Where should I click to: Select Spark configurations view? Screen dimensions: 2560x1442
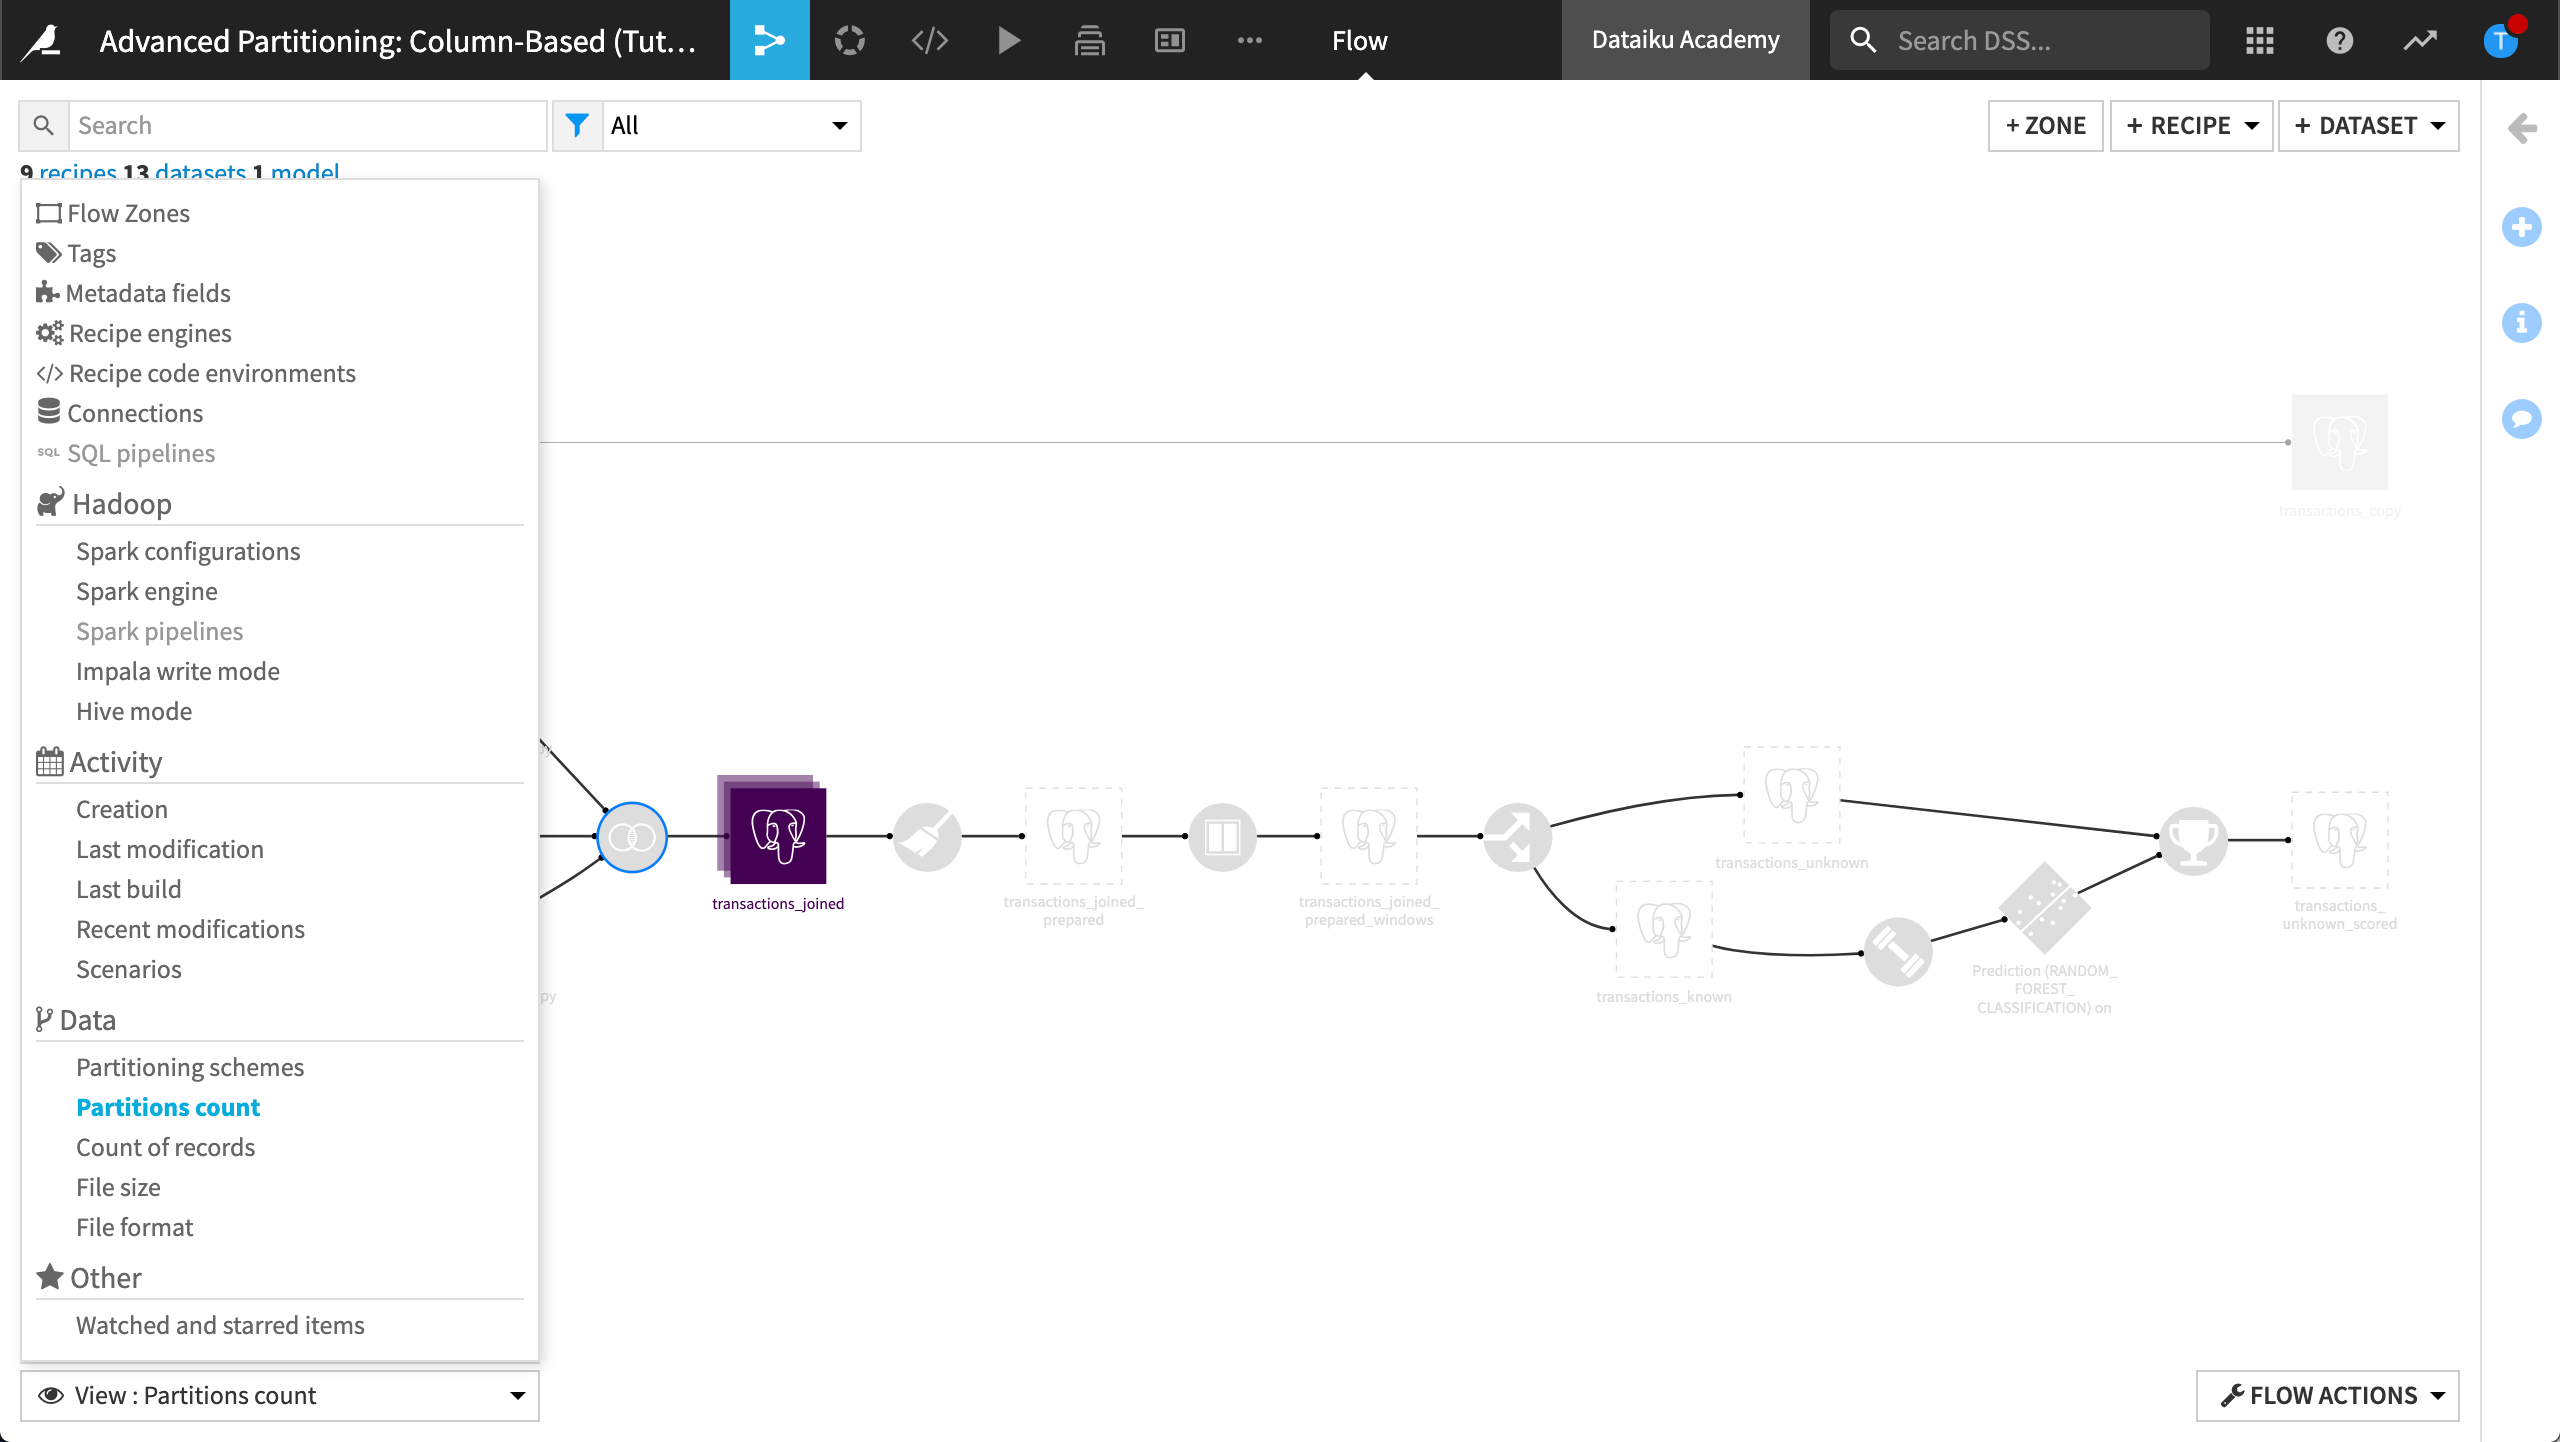pyautogui.click(x=188, y=551)
